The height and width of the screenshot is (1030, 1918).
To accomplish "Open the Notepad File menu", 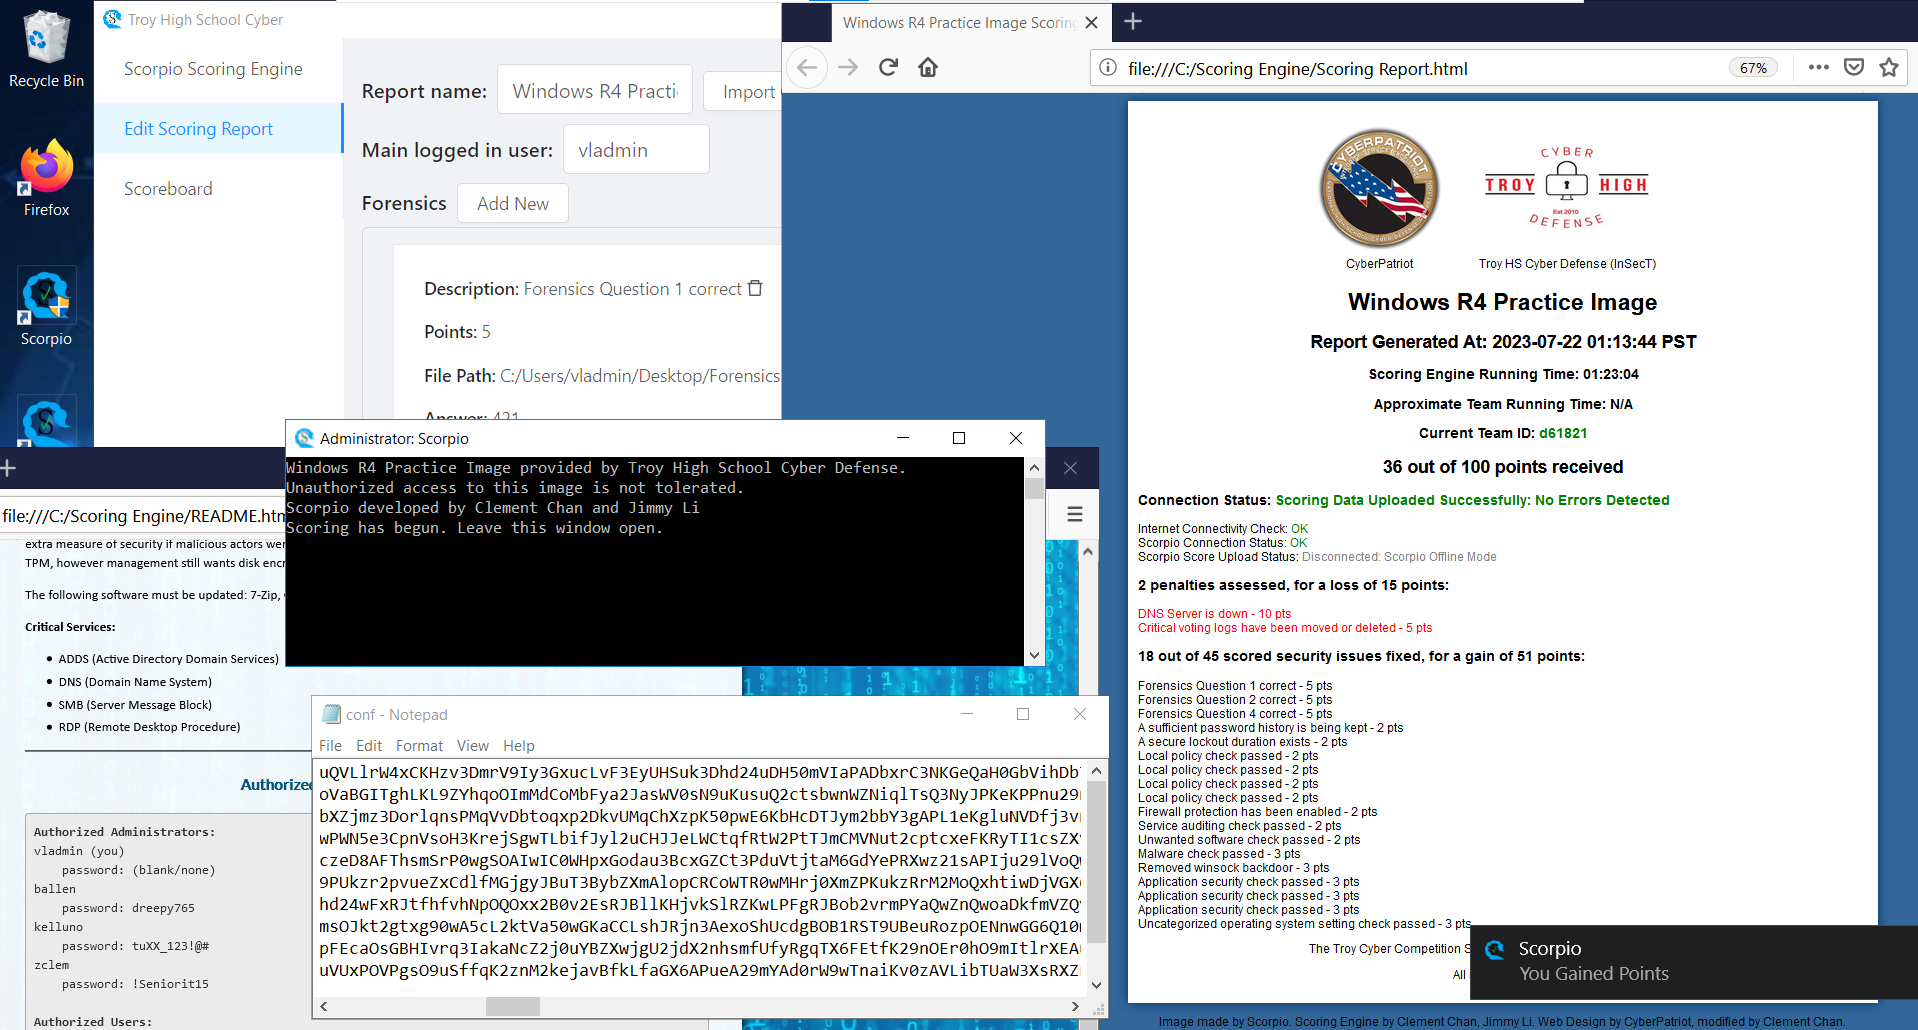I will (330, 746).
